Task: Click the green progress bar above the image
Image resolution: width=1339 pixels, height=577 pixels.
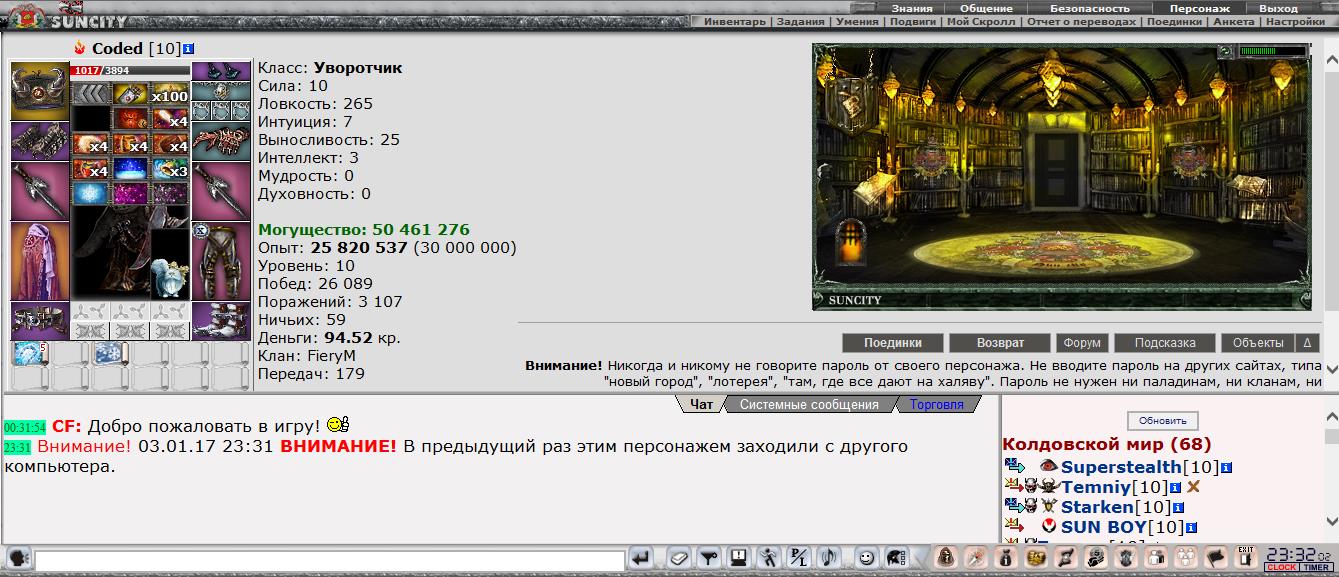Action: point(1272,51)
